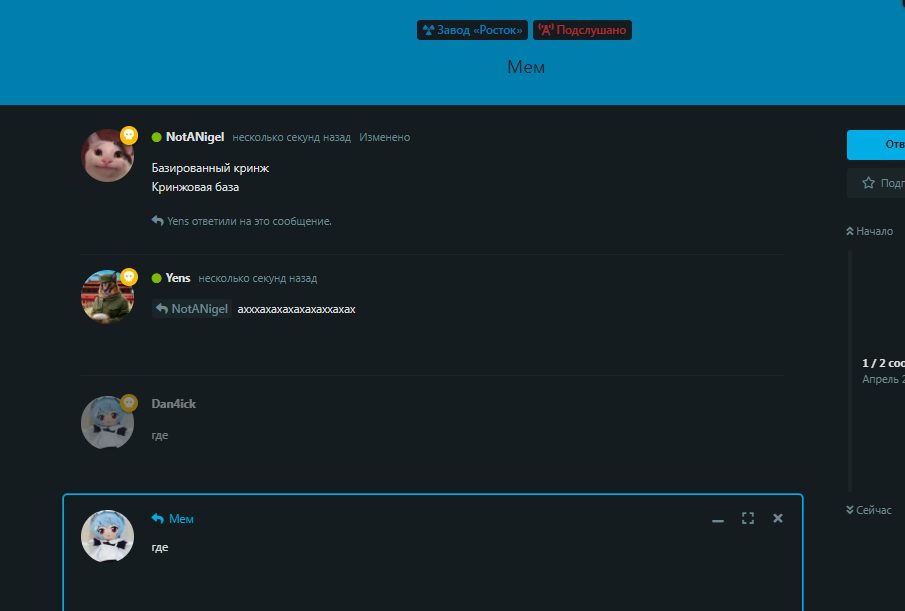Click Yens's post timestamp
Screen dimensions: 905x611
click(x=257, y=278)
